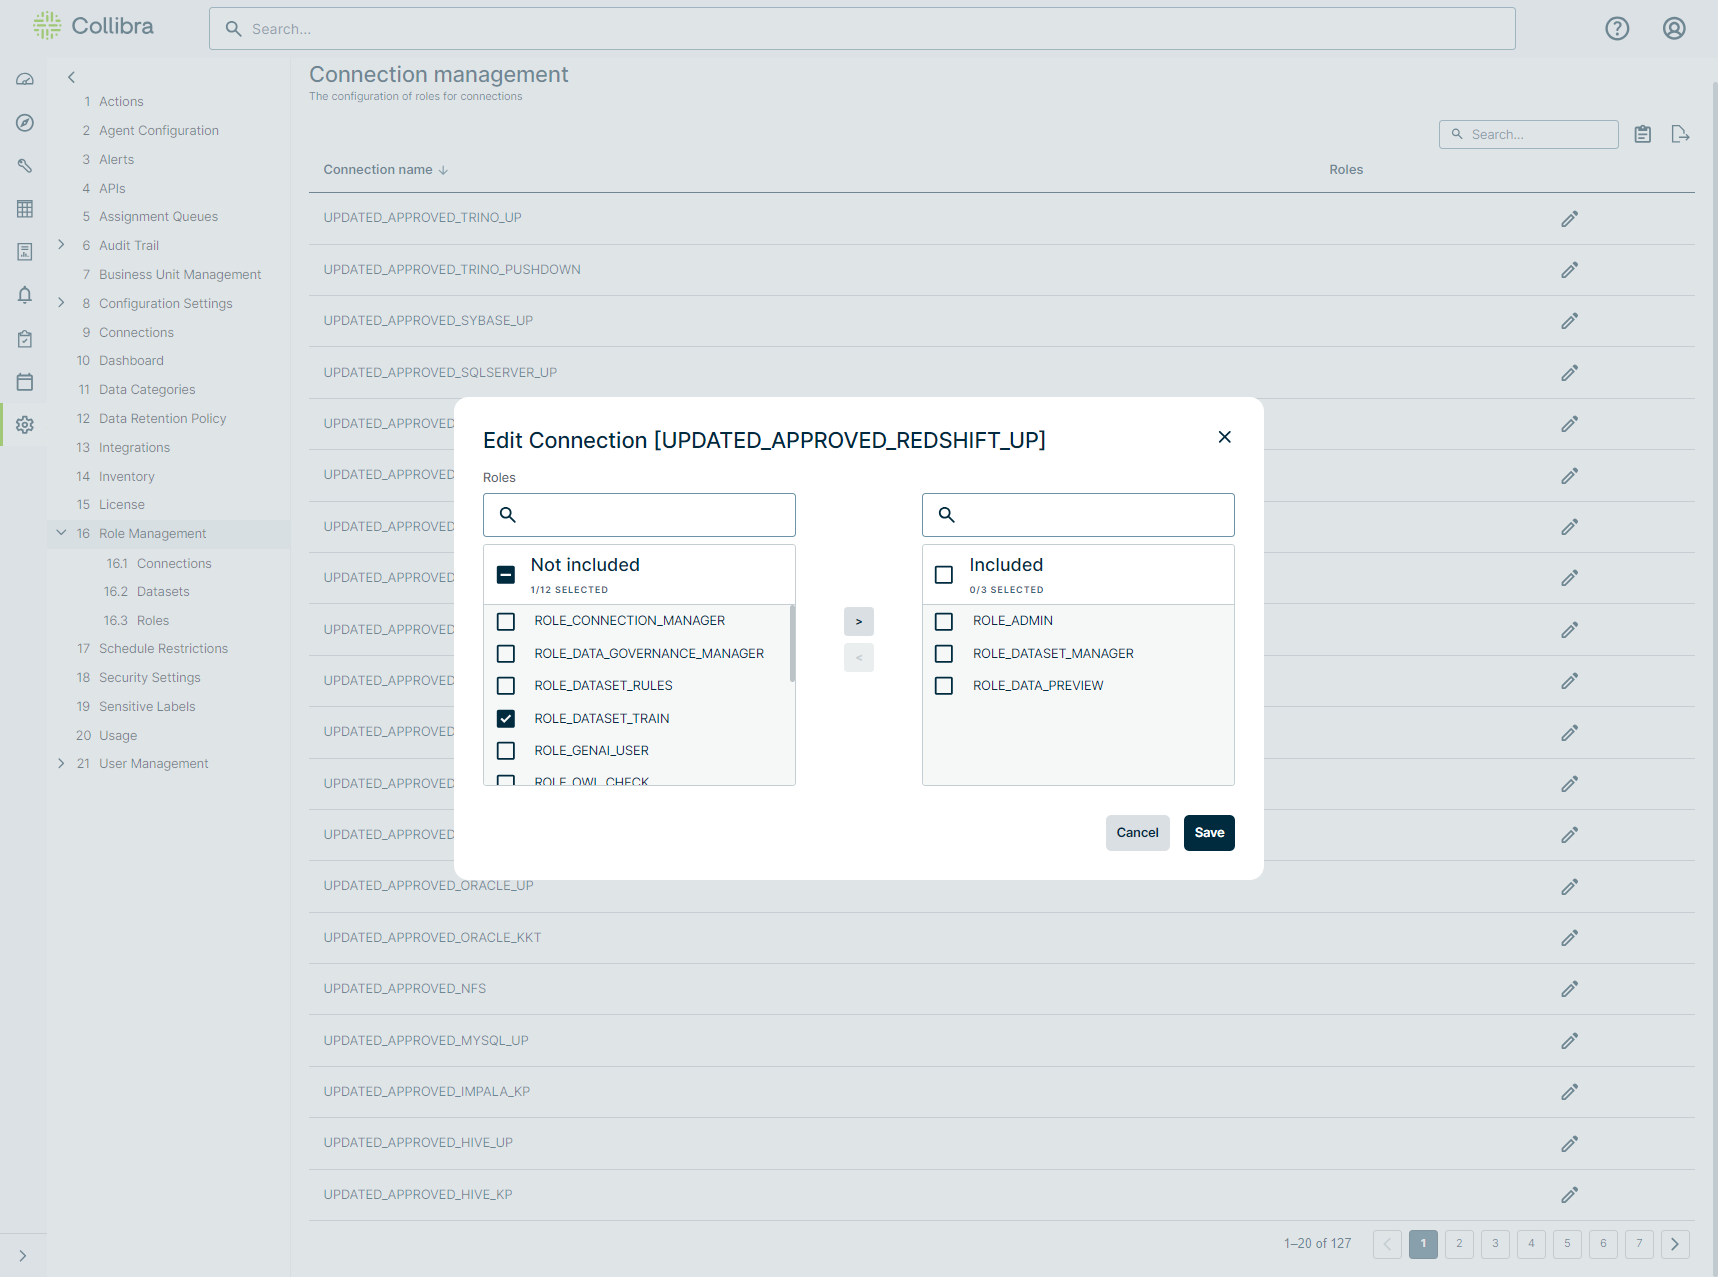Open the wrench tool icon in left rail
This screenshot has height=1277, width=1718.
point(25,165)
